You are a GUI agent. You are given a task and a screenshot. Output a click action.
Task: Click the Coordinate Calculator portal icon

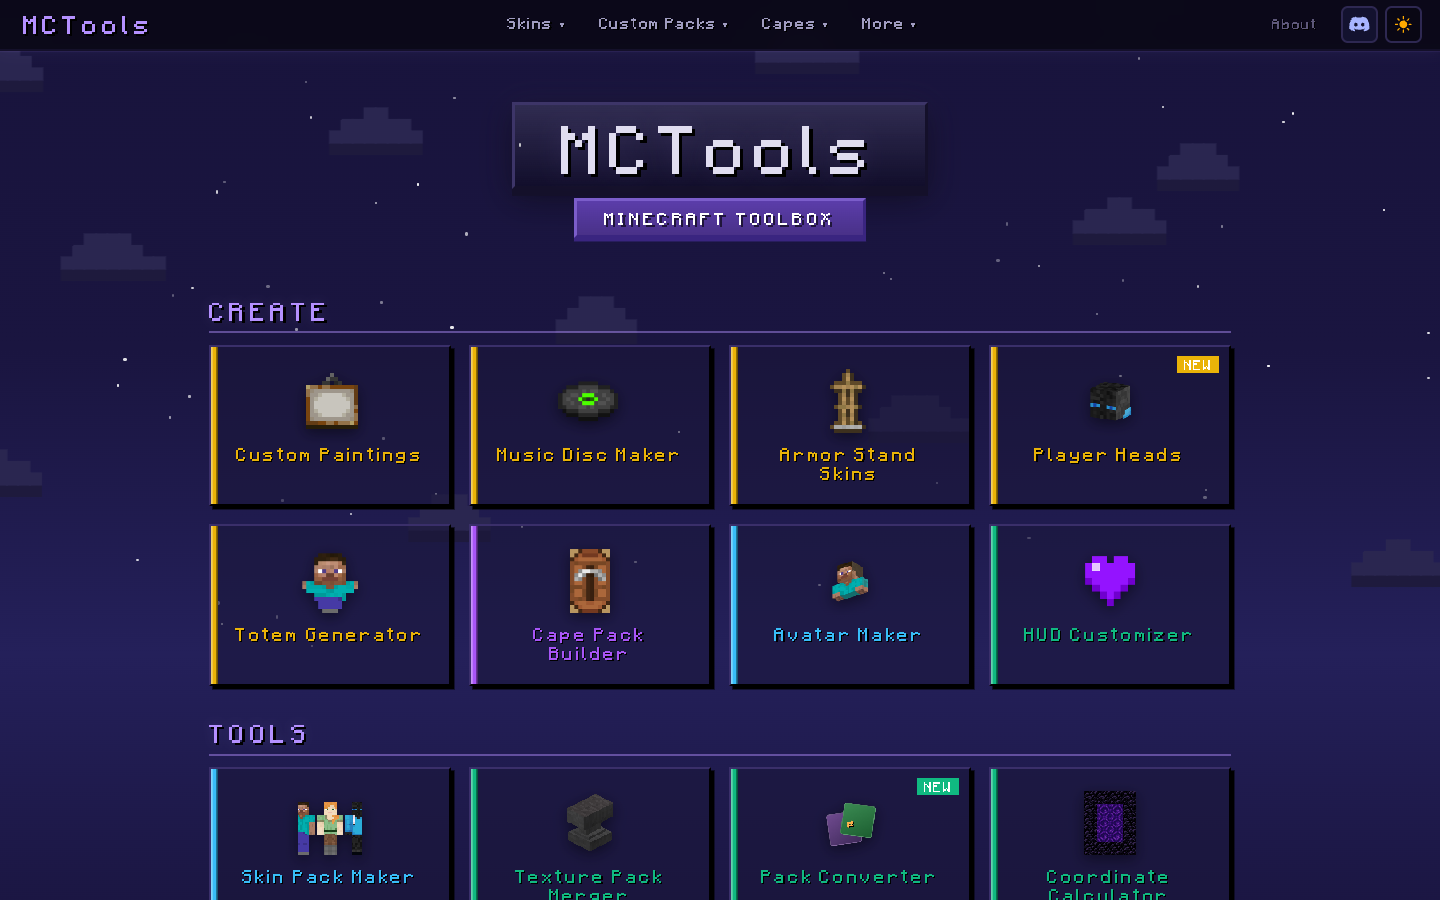1110,822
